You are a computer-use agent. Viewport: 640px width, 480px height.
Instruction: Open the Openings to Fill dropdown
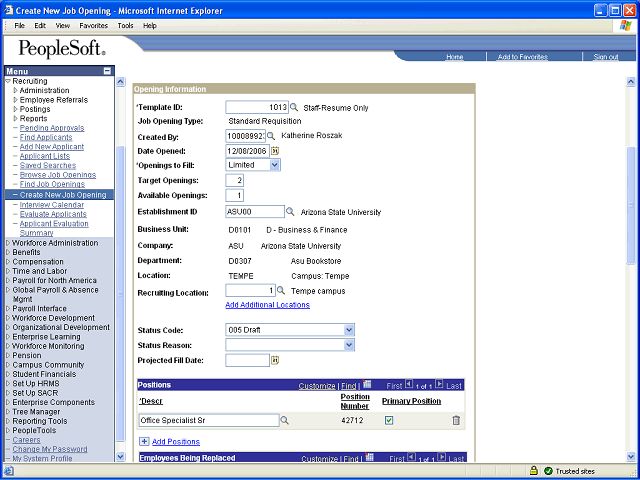(x=275, y=165)
